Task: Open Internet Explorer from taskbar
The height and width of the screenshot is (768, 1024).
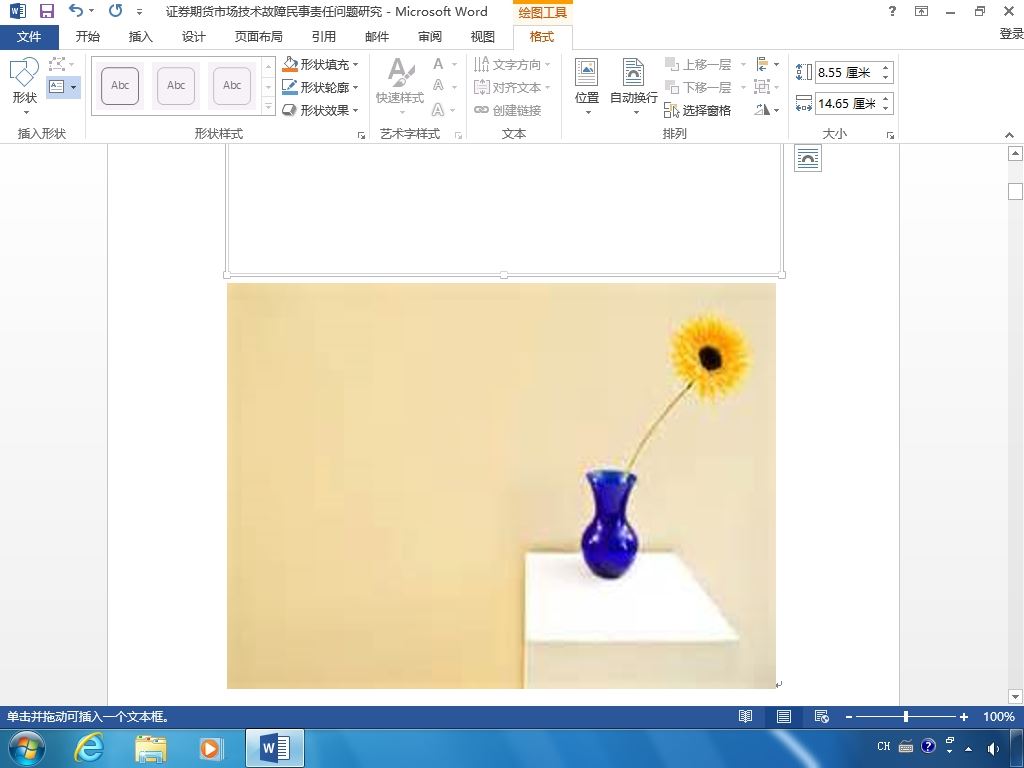Action: (x=89, y=748)
